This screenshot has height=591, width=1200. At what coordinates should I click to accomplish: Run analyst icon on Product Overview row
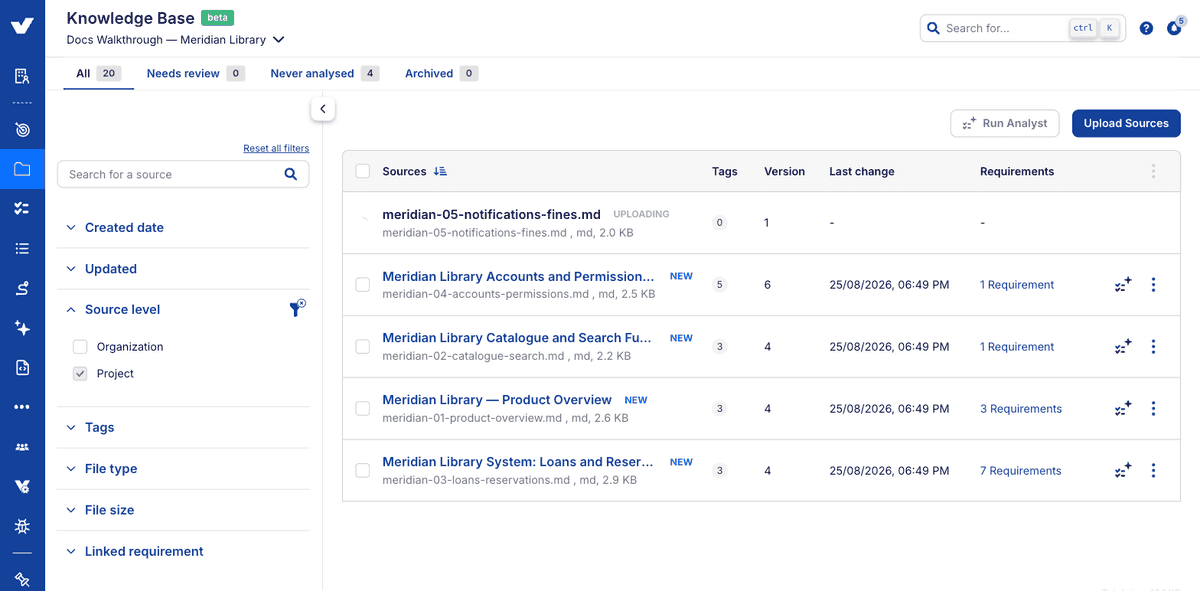[1123, 409]
